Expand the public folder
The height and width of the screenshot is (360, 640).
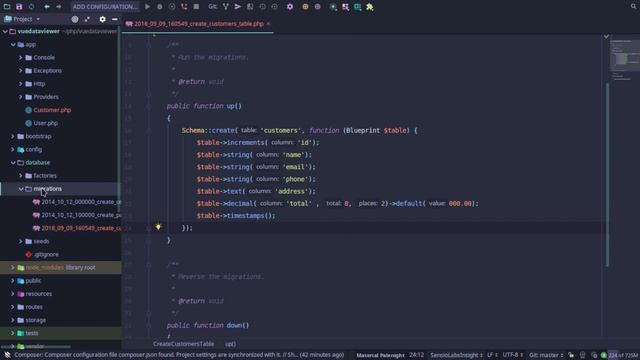point(13,280)
